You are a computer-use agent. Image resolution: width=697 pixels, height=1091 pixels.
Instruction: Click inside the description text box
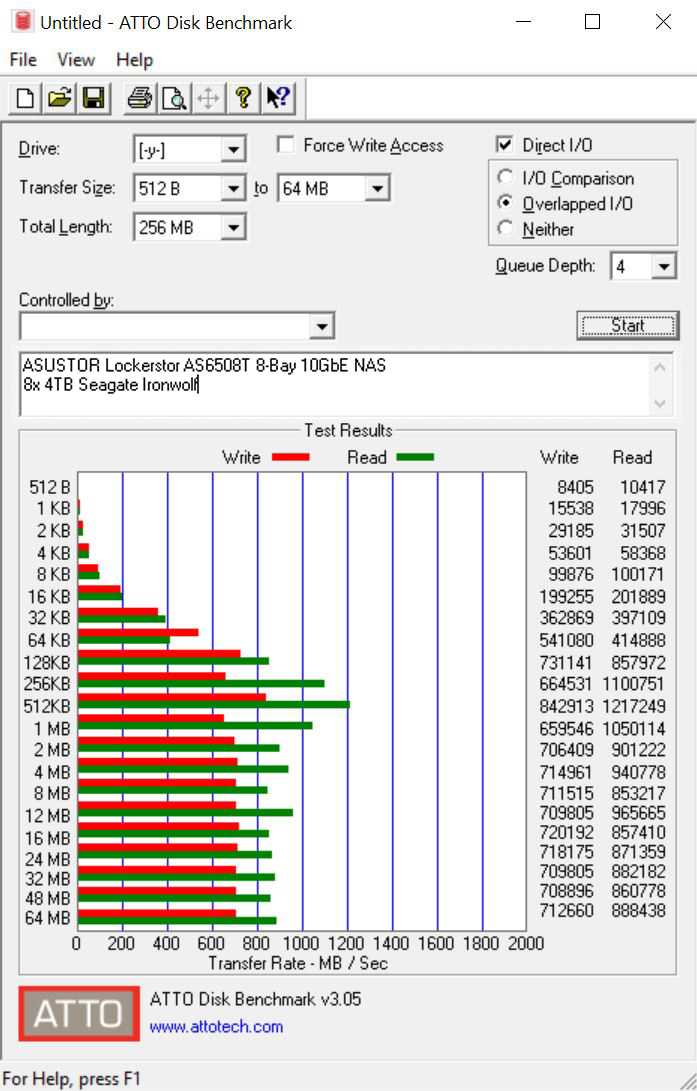[334, 385]
